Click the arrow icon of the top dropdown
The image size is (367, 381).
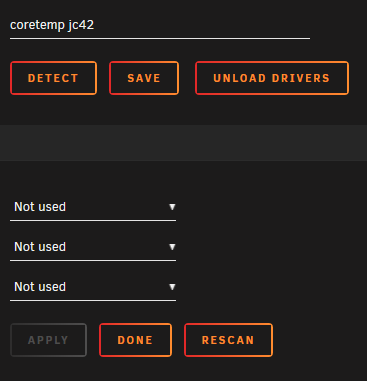pyautogui.click(x=172, y=207)
